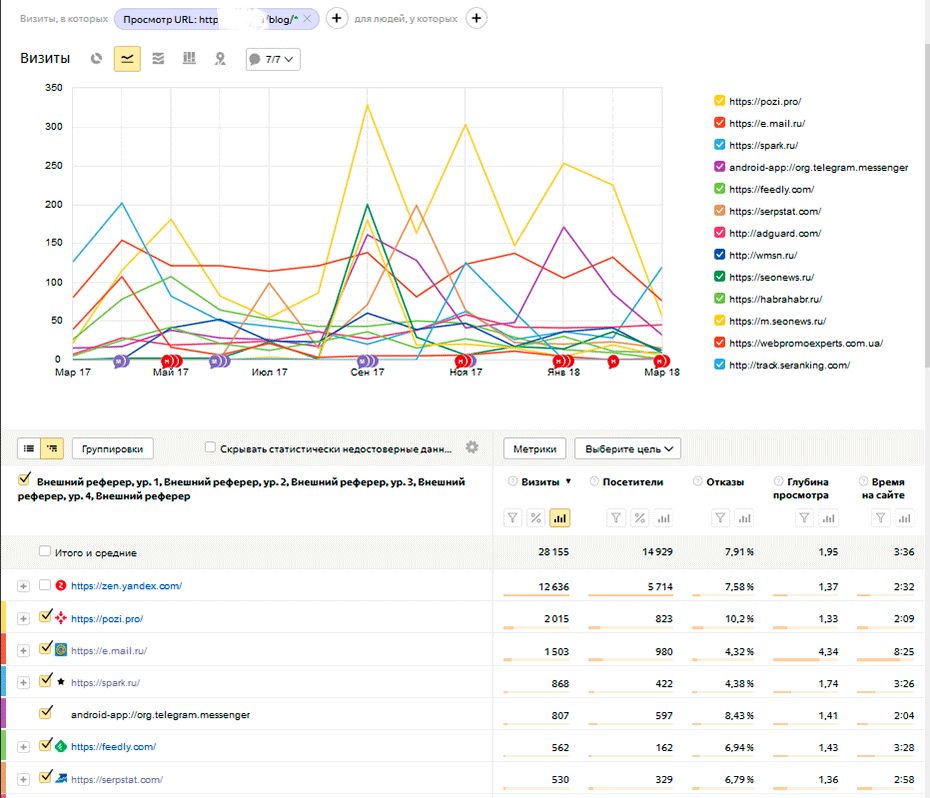This screenshot has height=798, width=930.
Task: Click chart note marker at Ноя 17
Action: (x=465, y=360)
